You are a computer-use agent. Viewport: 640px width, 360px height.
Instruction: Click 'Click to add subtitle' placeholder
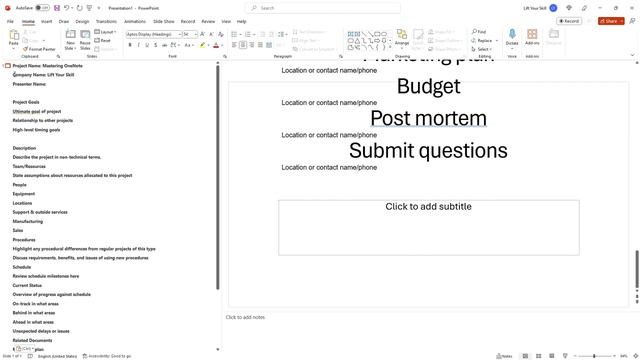click(429, 227)
